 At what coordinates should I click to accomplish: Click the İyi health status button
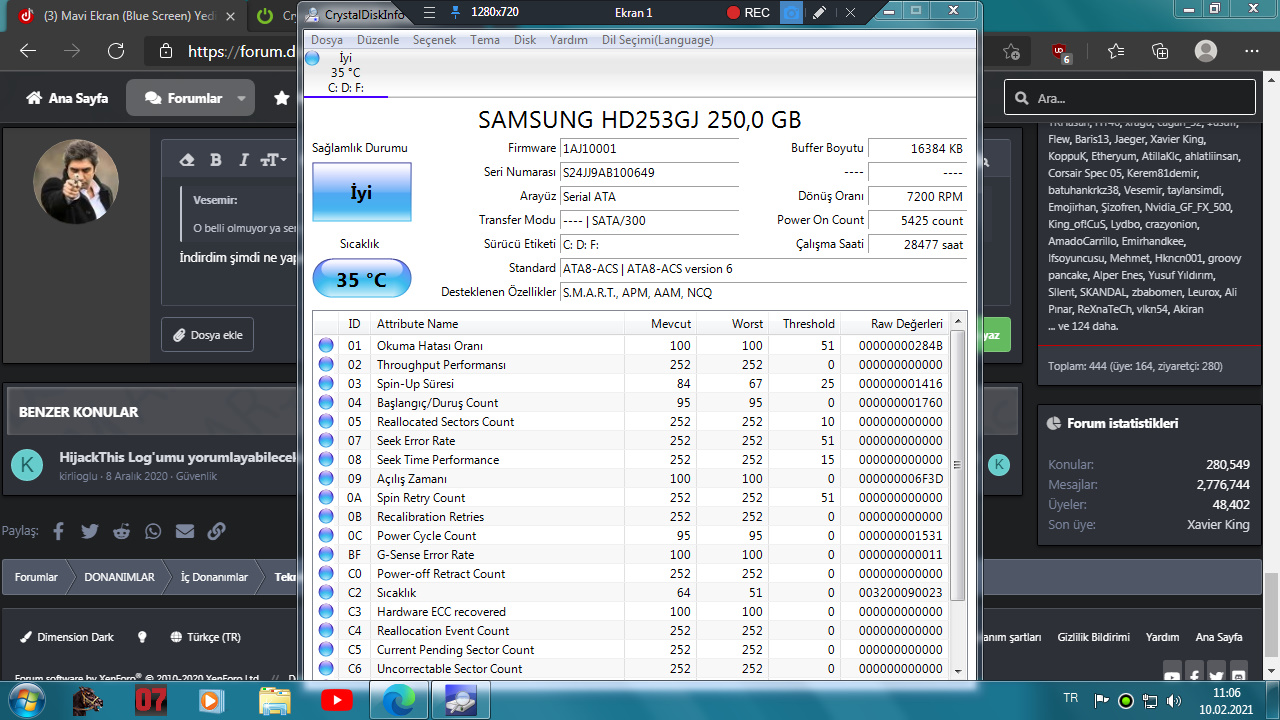pos(361,192)
